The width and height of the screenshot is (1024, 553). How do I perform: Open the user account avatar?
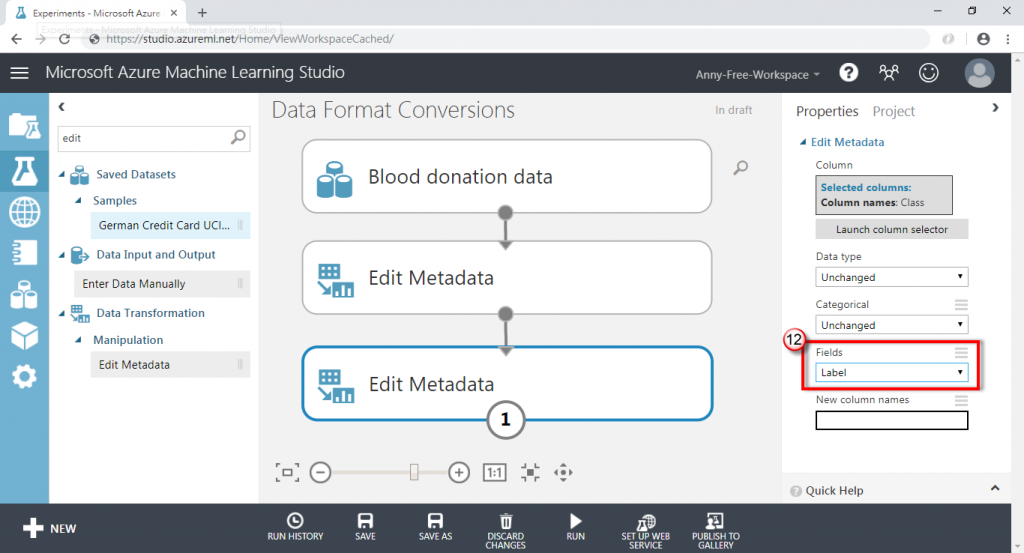[x=980, y=72]
